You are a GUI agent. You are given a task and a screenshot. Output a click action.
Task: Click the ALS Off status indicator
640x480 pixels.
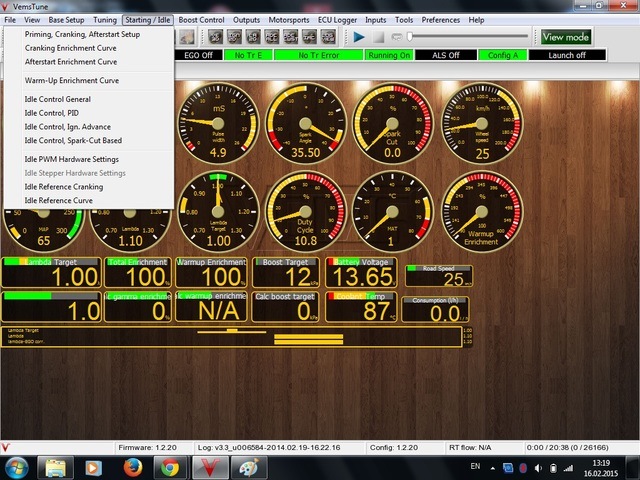pyautogui.click(x=446, y=55)
